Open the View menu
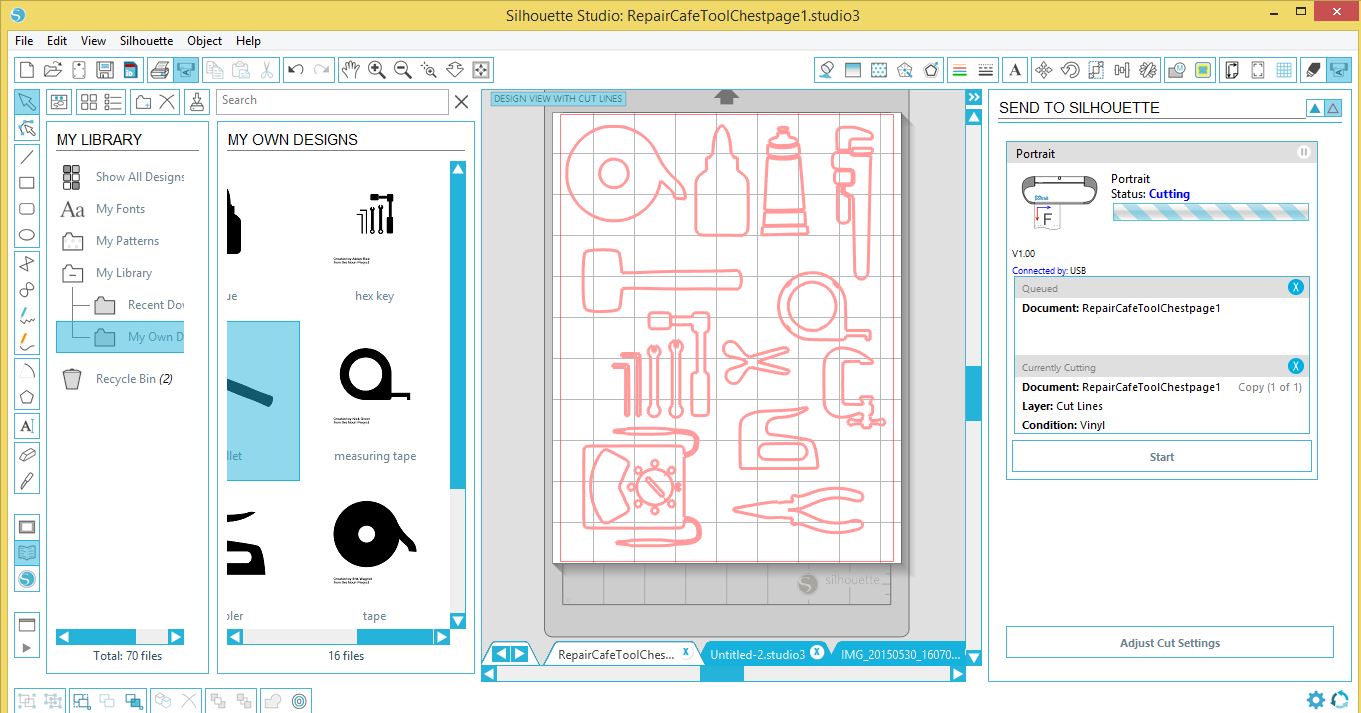 [x=93, y=41]
